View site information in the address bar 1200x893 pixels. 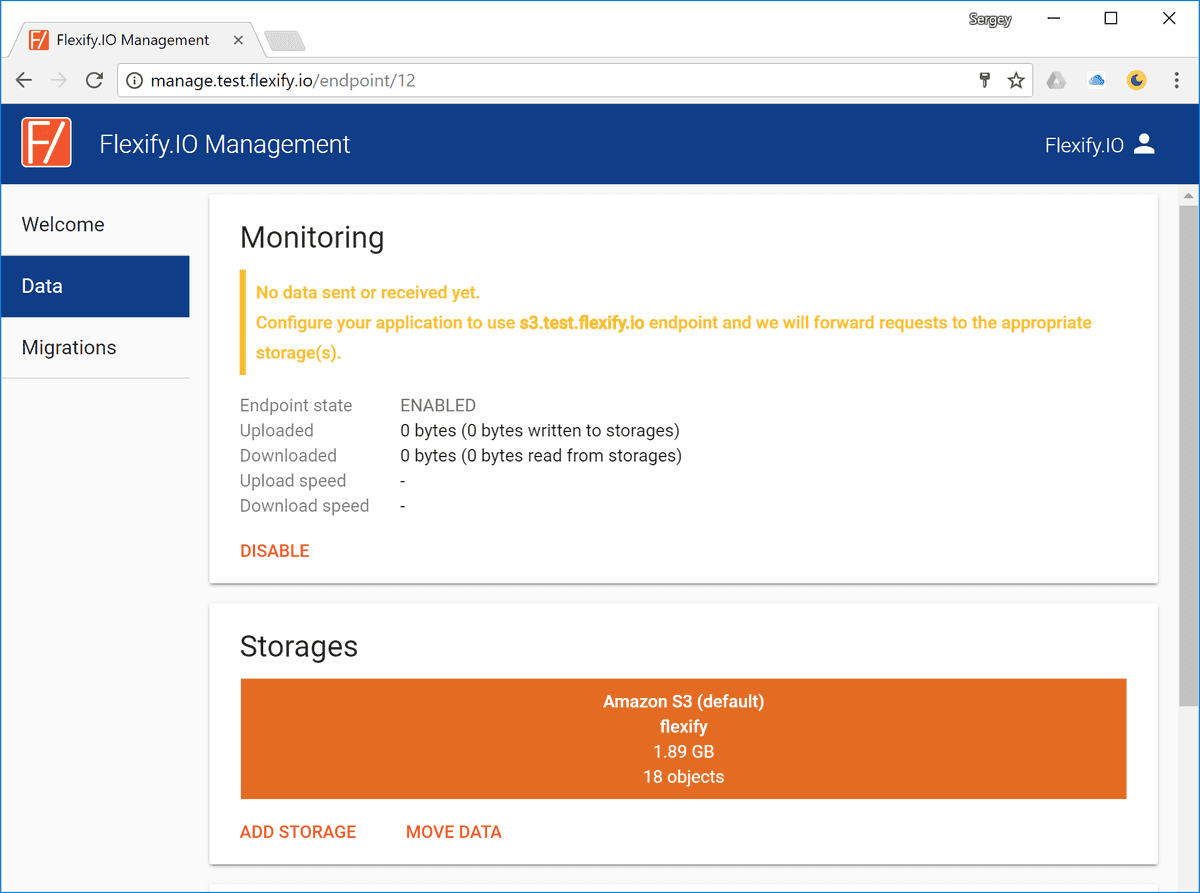(134, 81)
